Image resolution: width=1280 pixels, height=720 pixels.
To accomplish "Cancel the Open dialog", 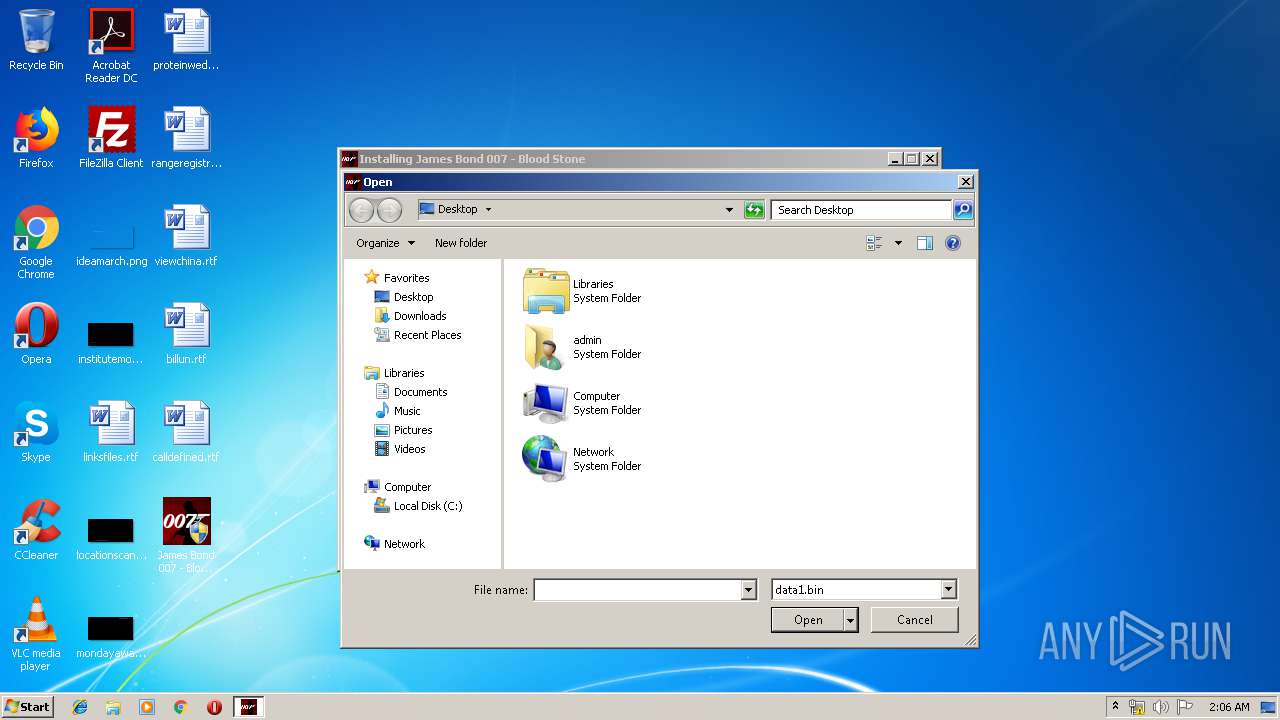I will [915, 620].
